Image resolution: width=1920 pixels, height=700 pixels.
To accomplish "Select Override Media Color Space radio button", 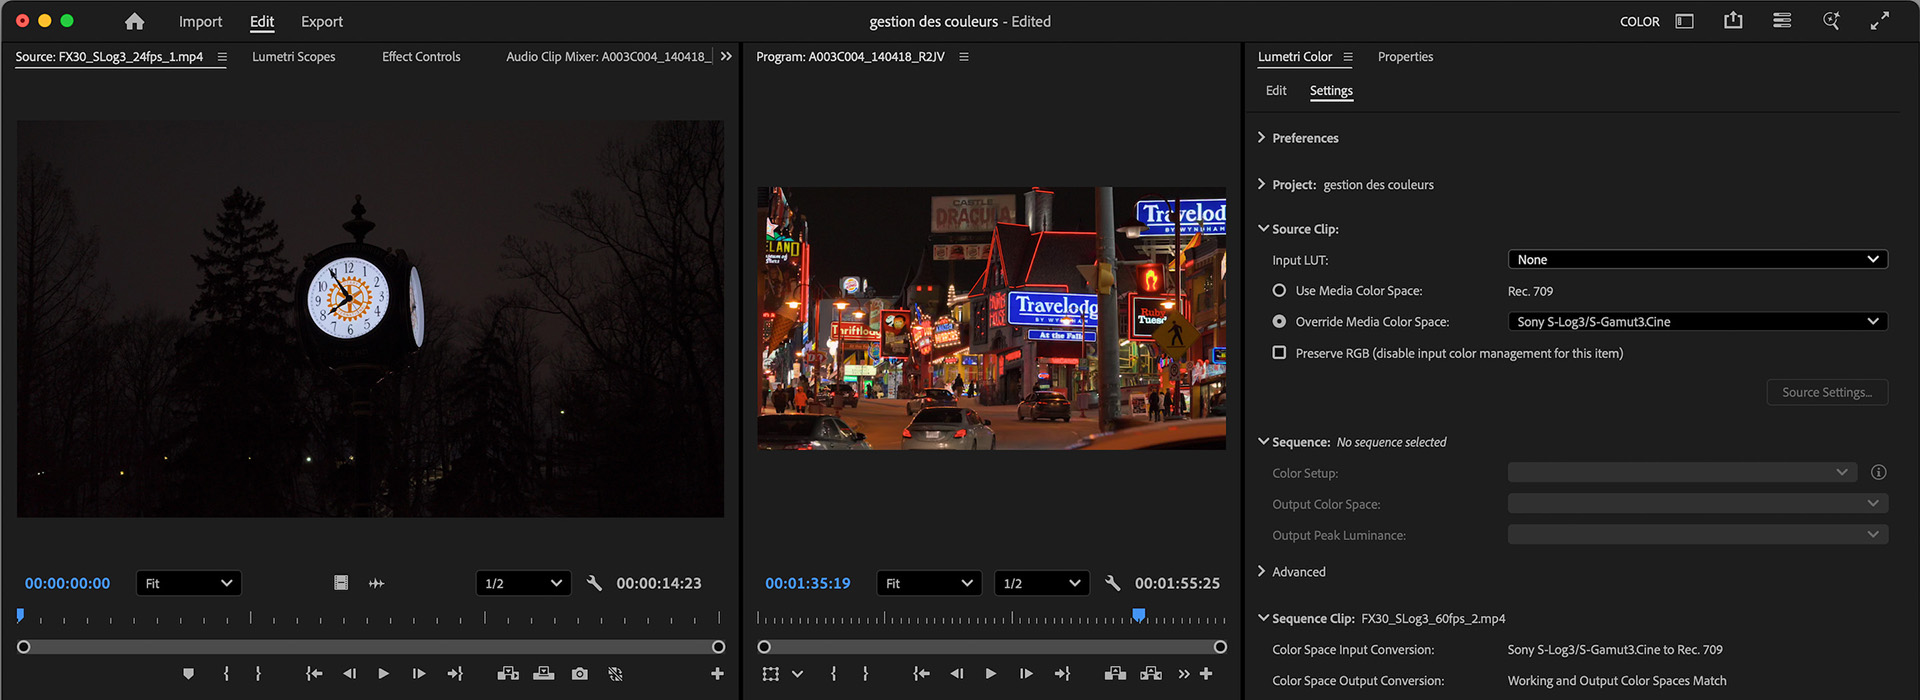I will 1279,322.
